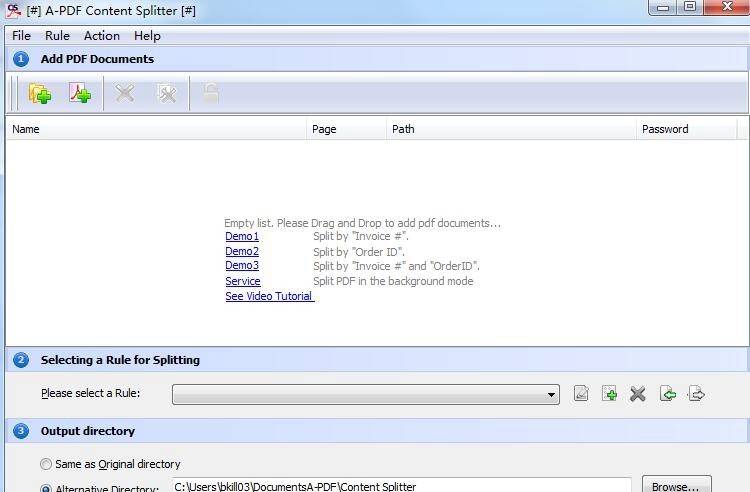Open See Video Tutorial link
750x492 pixels.
(270, 296)
